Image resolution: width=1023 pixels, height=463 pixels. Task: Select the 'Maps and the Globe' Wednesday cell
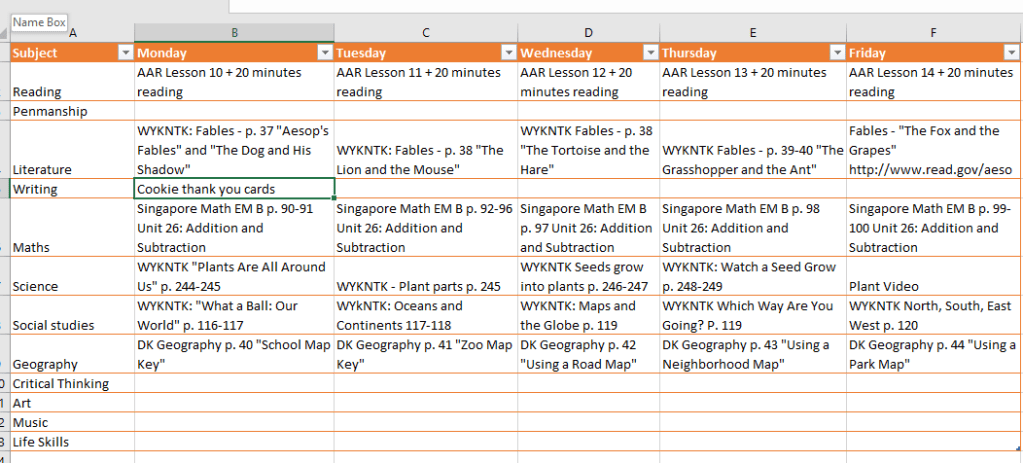[x=588, y=316]
